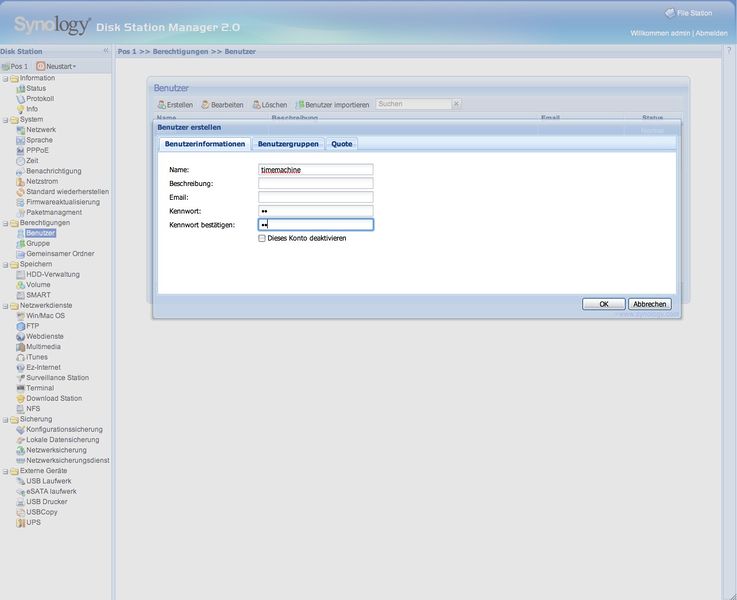Collapse the Netzwerkdienste tree node
The image size is (737, 600).
5,305
